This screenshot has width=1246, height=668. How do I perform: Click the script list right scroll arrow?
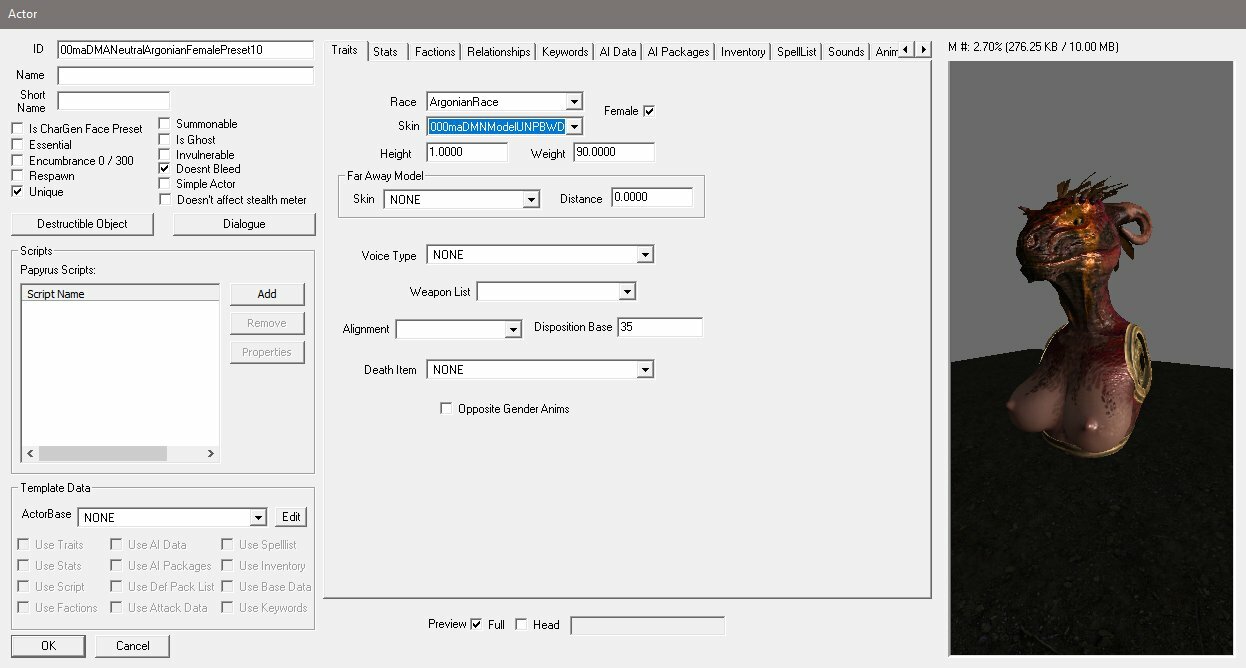click(210, 453)
